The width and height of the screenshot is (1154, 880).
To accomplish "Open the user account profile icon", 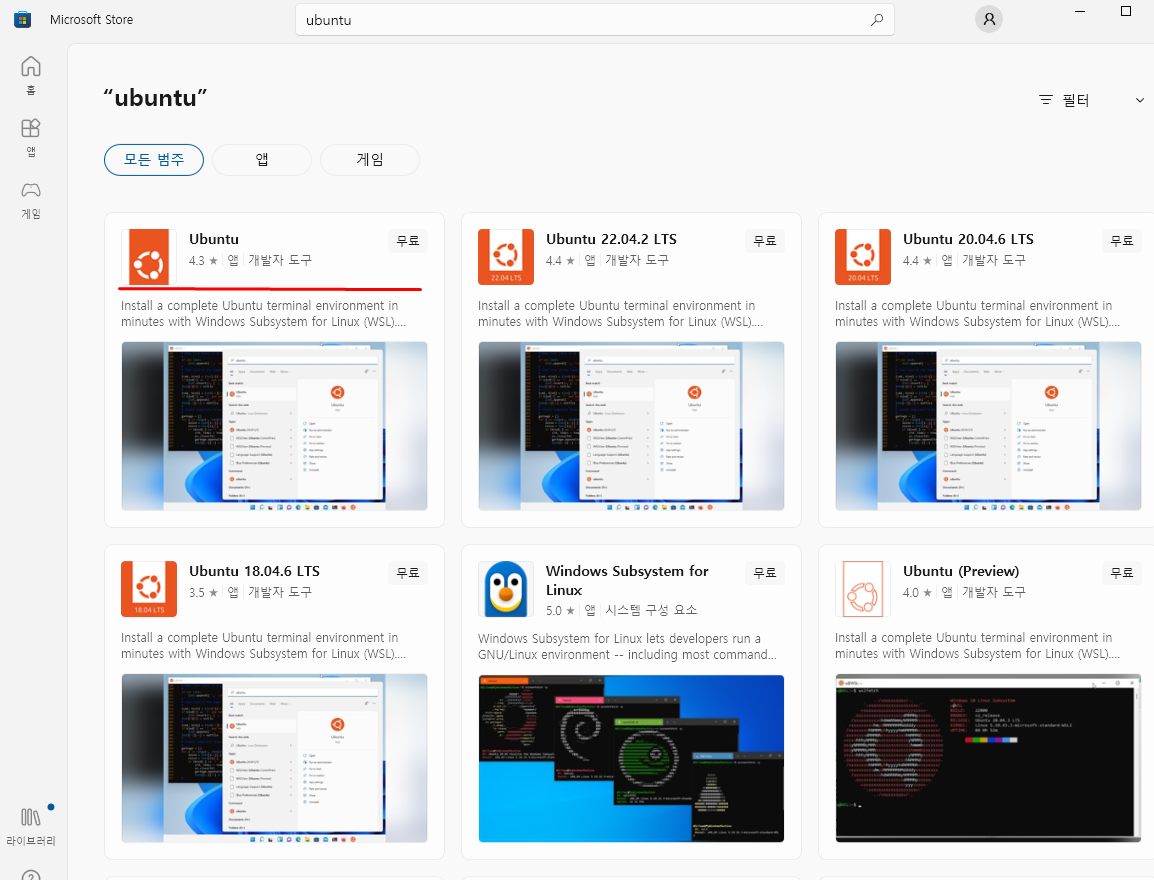I will coord(989,19).
